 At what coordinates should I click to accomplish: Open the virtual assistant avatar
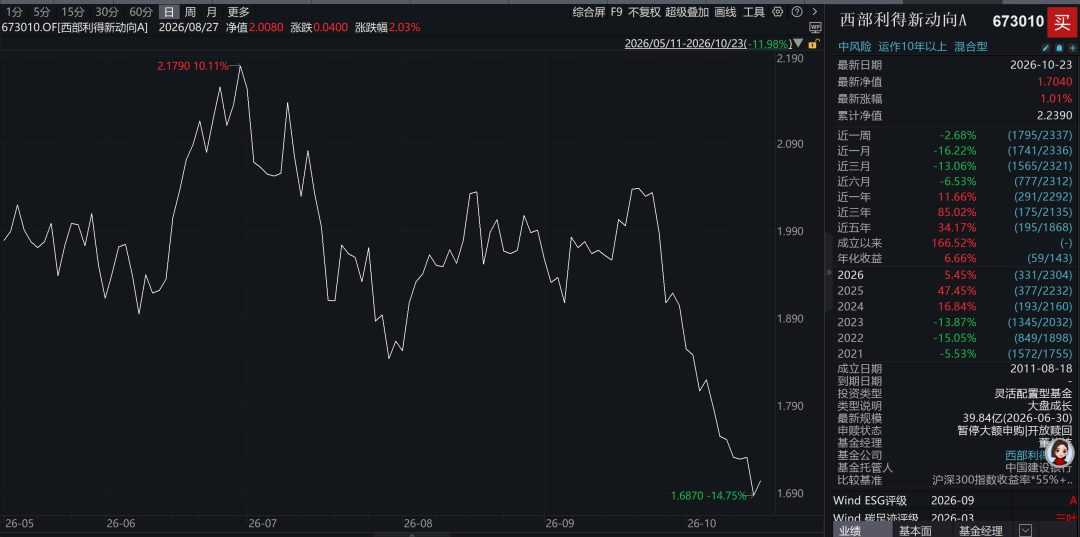click(1059, 453)
